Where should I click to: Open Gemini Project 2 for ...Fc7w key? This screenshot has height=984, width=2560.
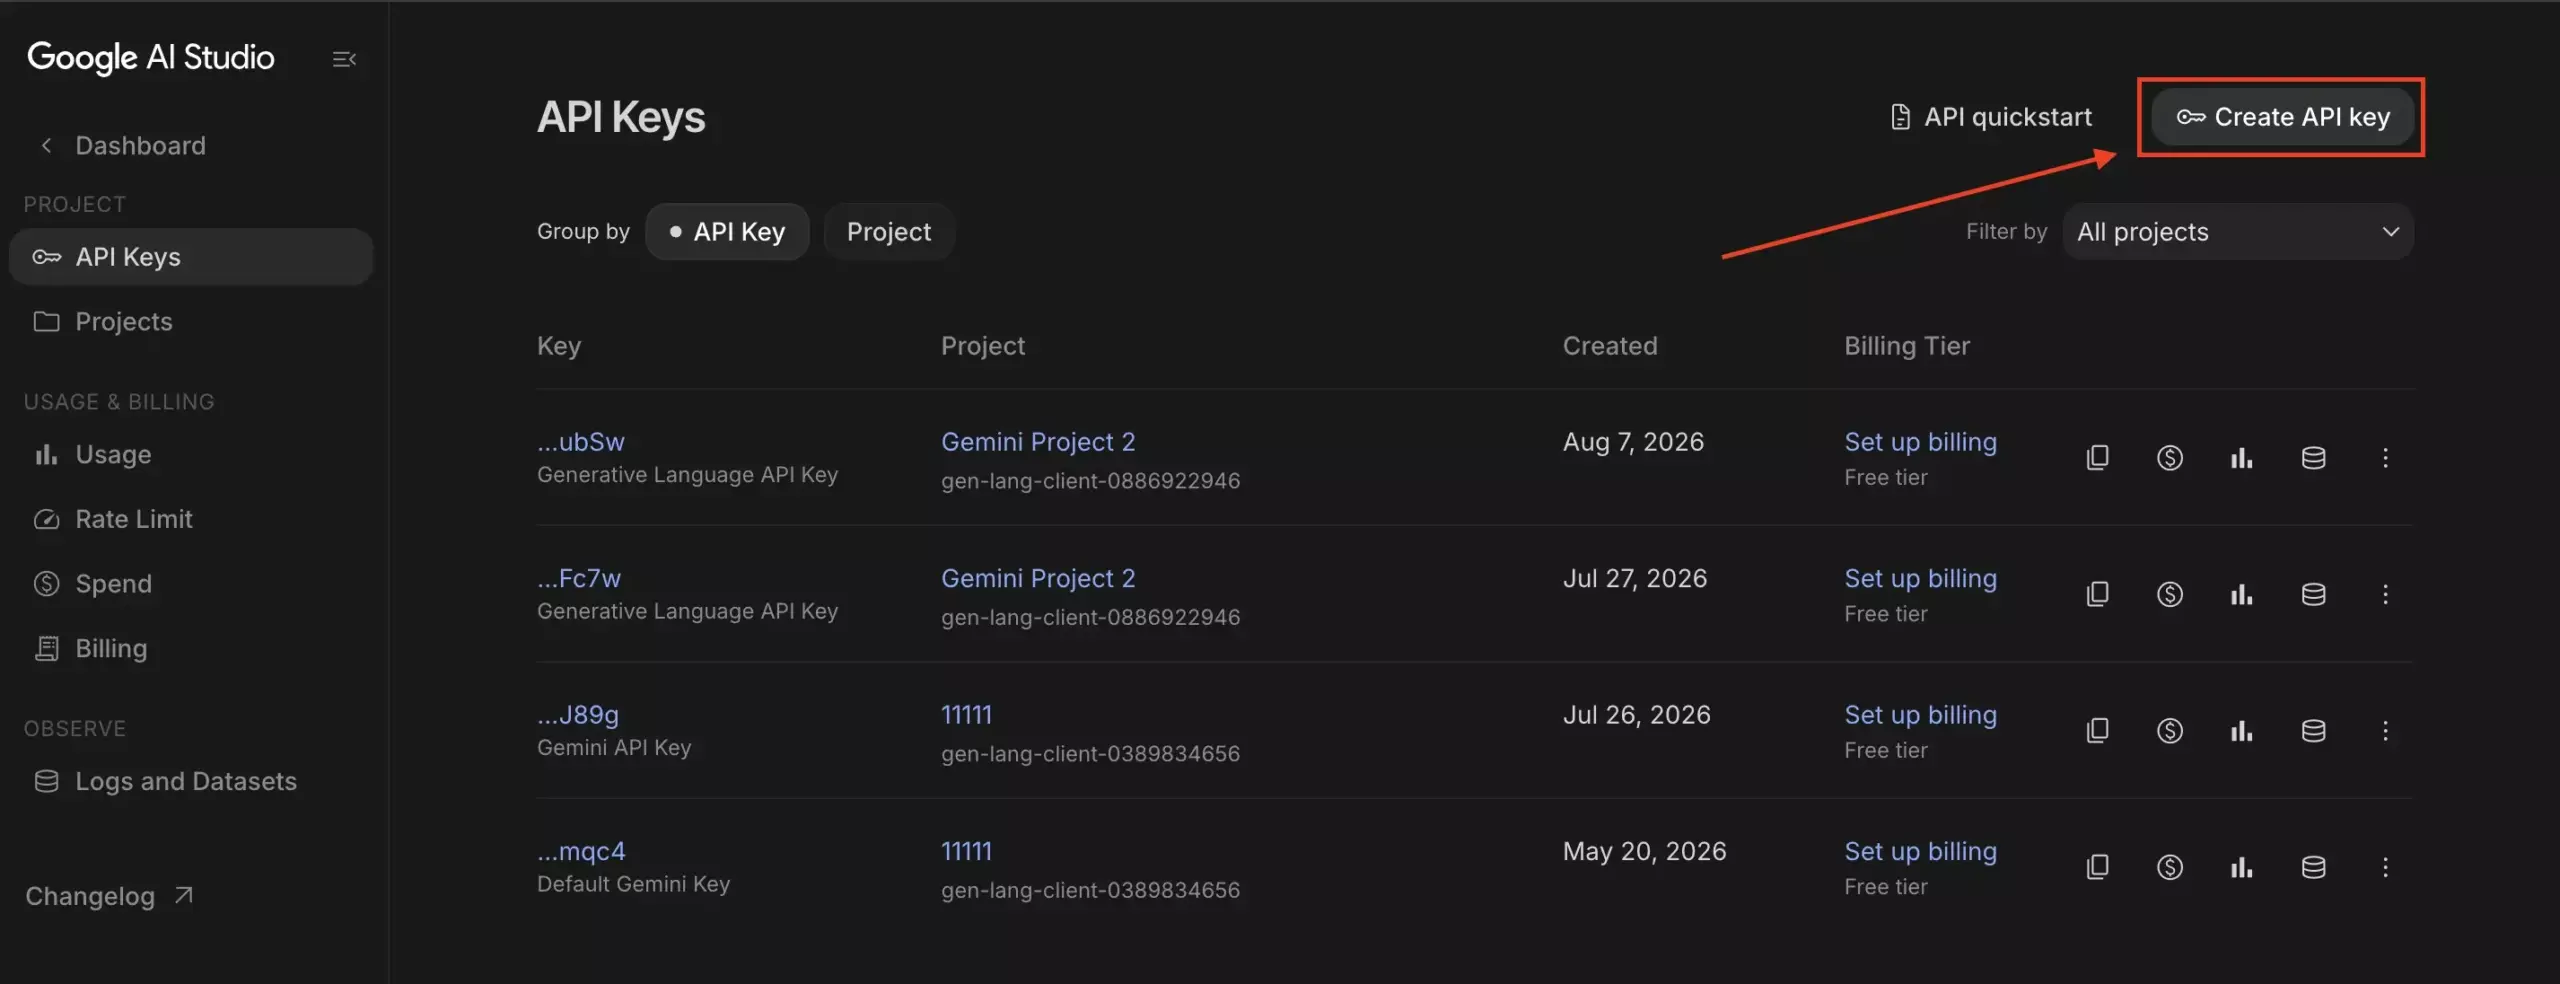pos(1038,578)
